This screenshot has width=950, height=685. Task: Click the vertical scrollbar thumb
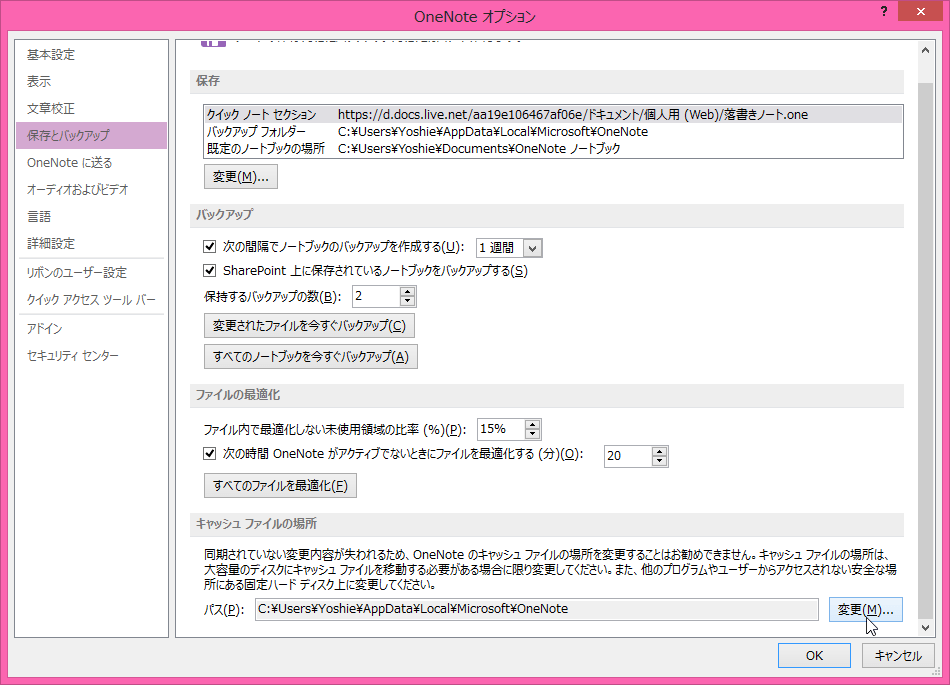[925, 351]
